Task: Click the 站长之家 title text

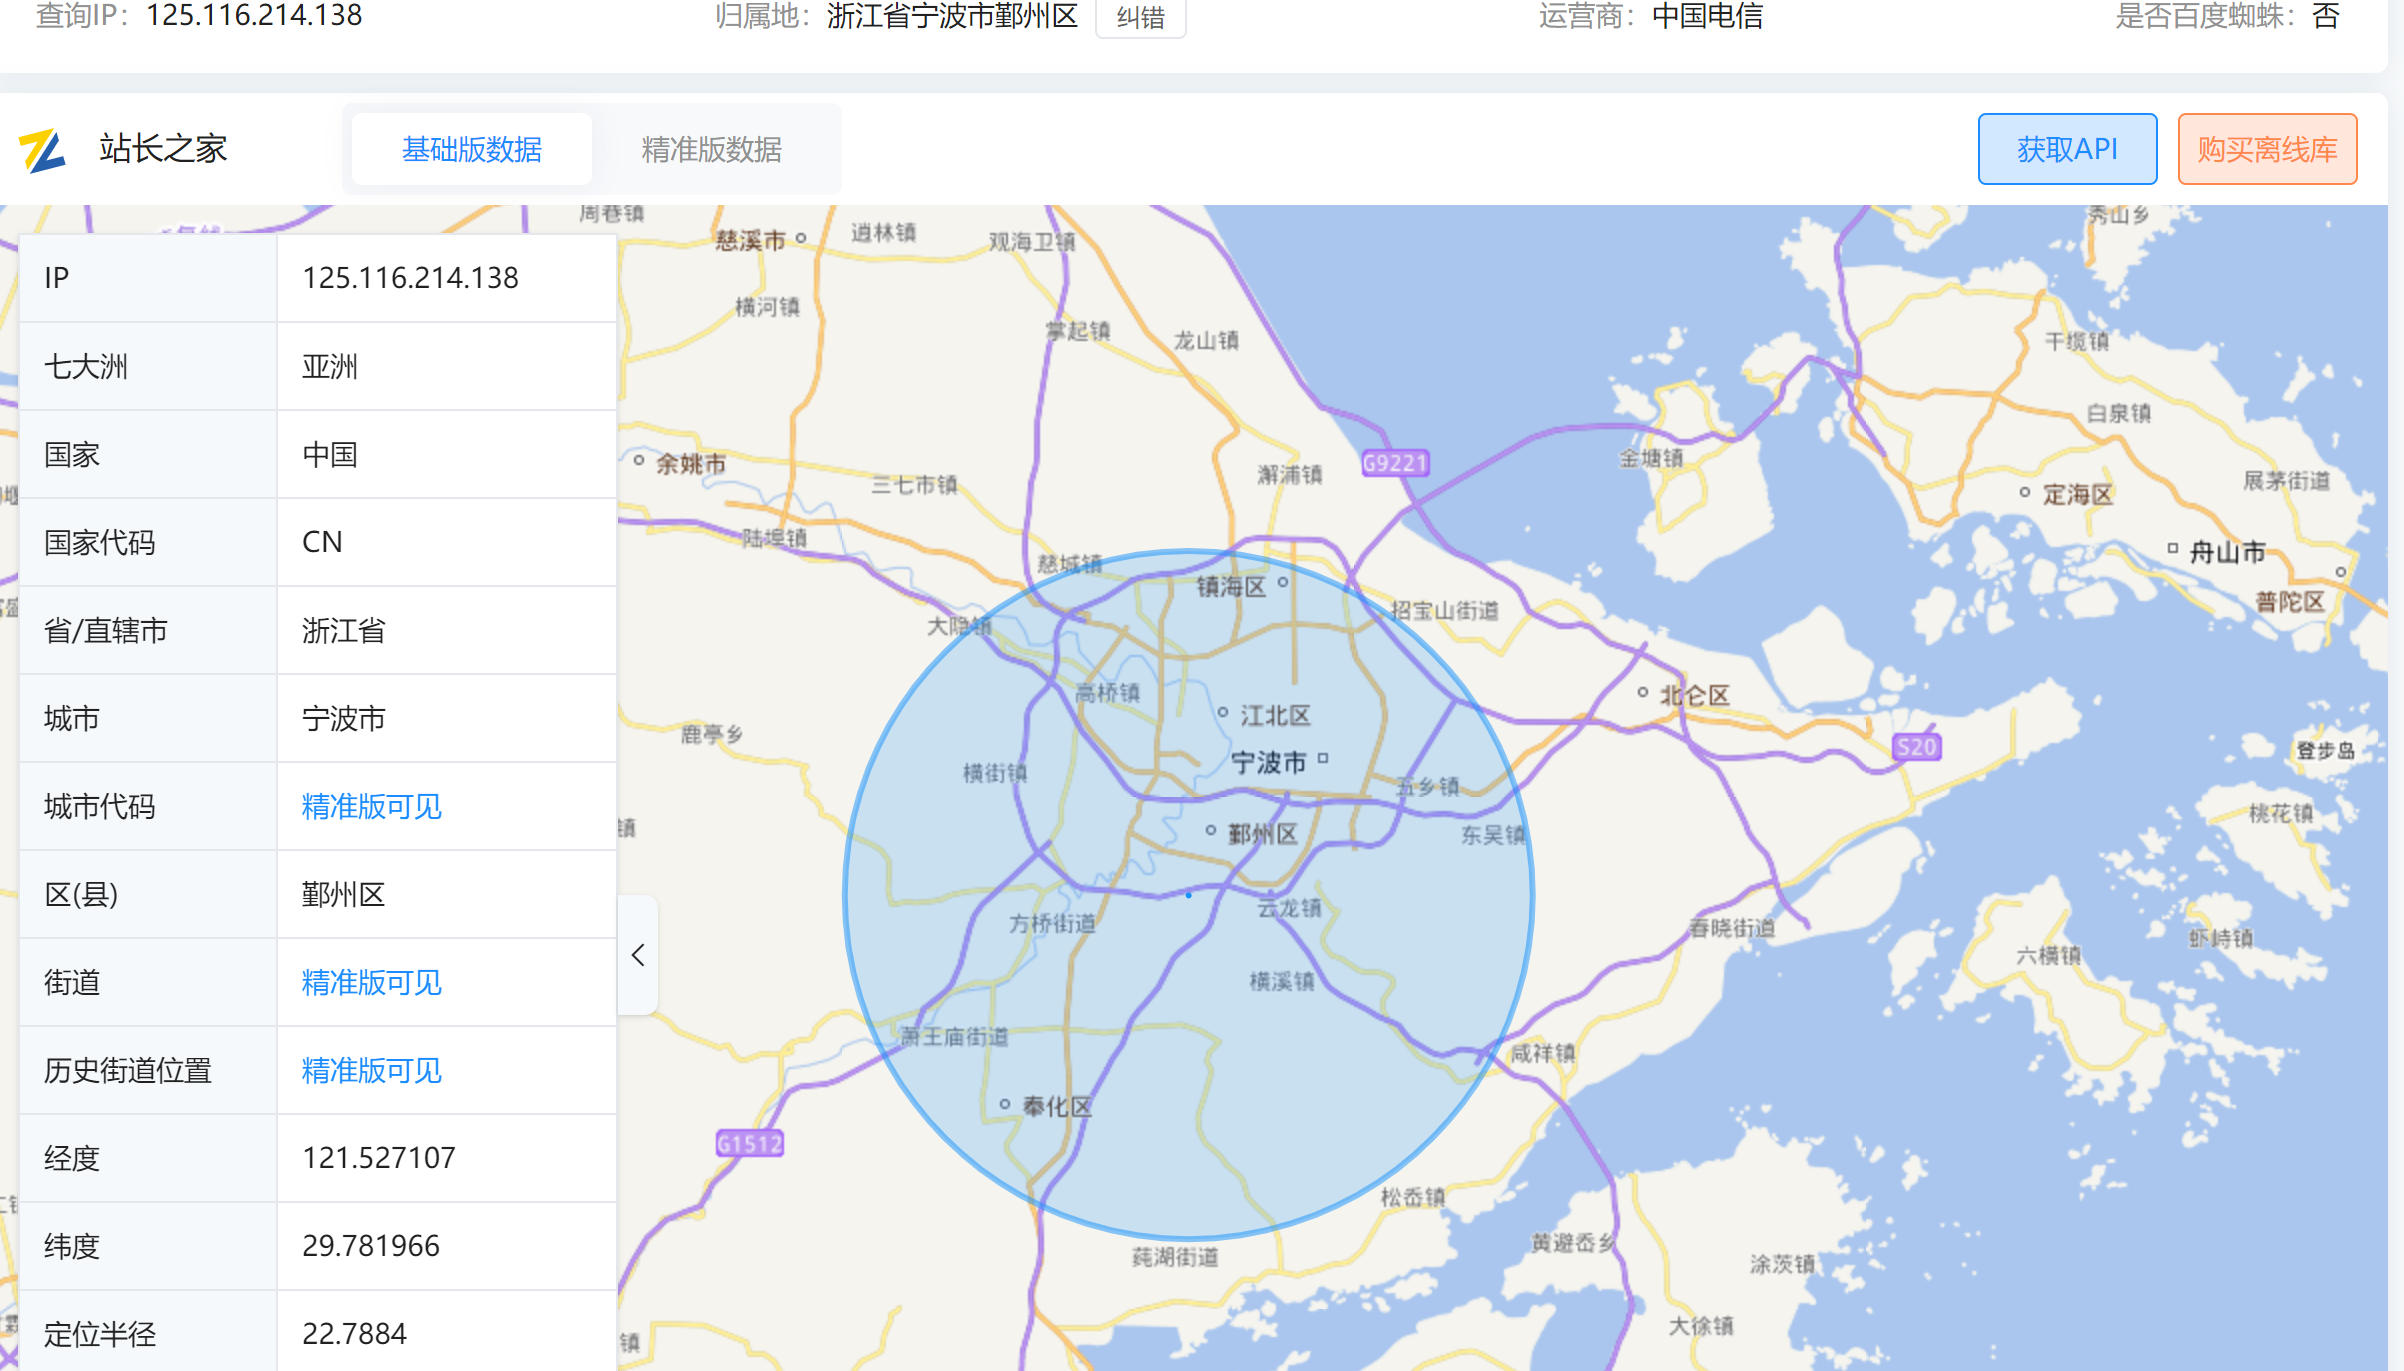Action: [x=163, y=149]
